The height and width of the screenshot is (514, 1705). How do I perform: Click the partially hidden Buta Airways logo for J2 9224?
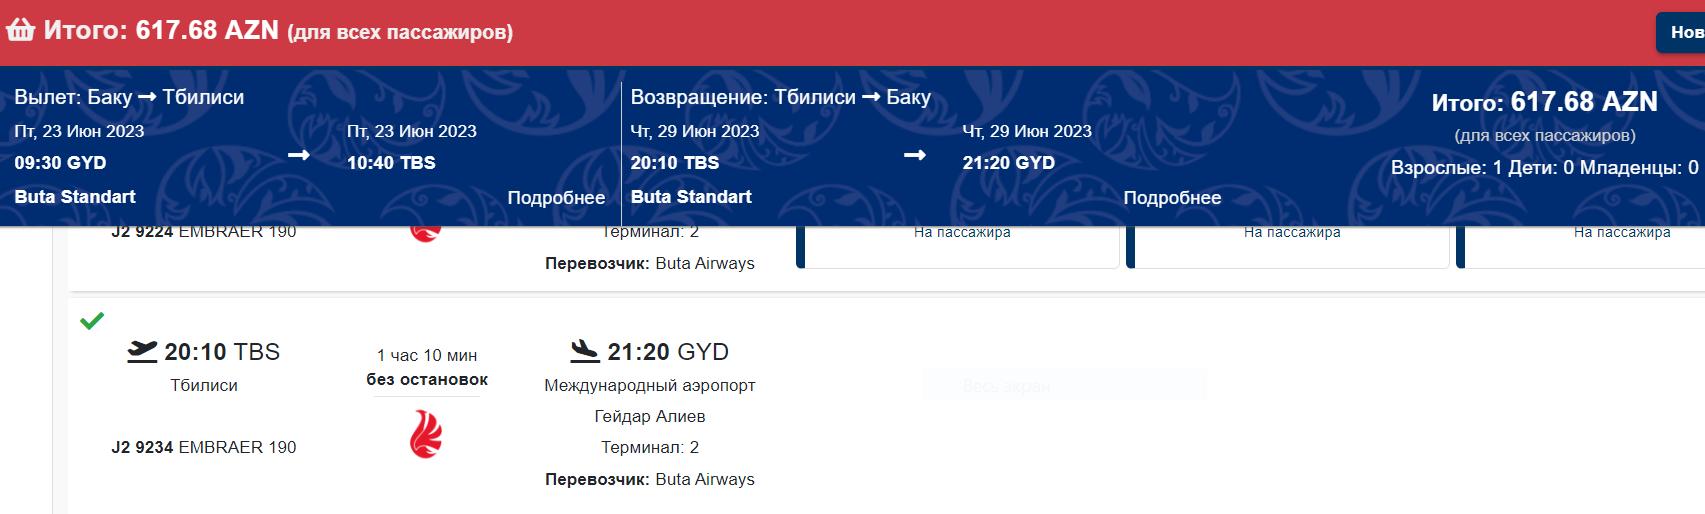[x=426, y=234]
